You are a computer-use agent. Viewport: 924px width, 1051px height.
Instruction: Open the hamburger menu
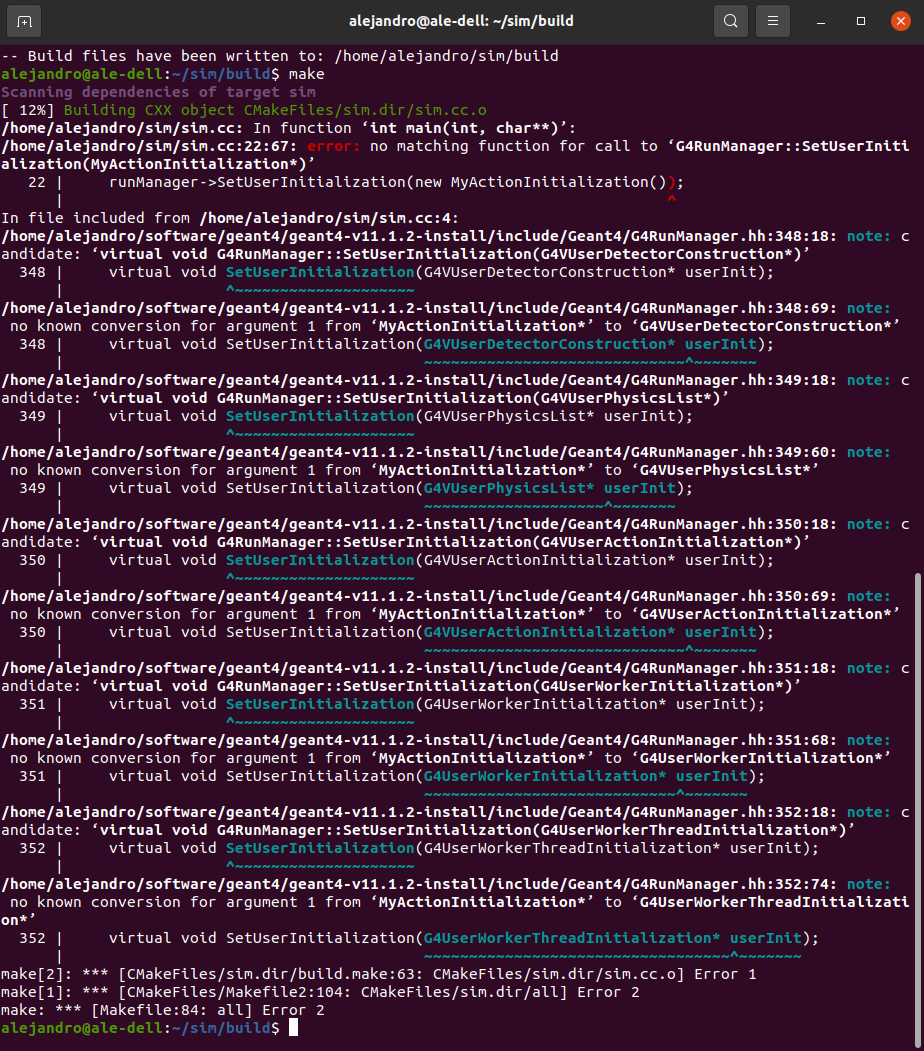773,21
